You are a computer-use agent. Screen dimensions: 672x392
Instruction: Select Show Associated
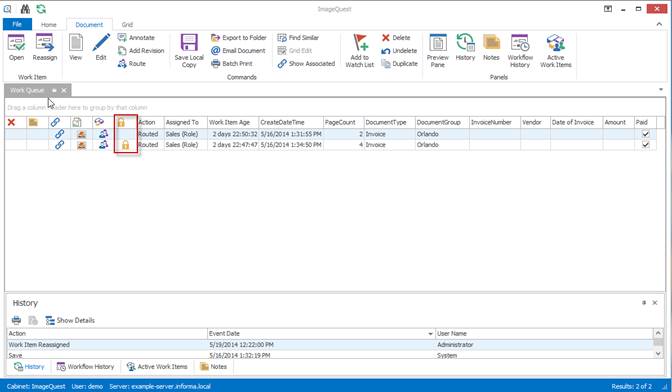(x=306, y=63)
